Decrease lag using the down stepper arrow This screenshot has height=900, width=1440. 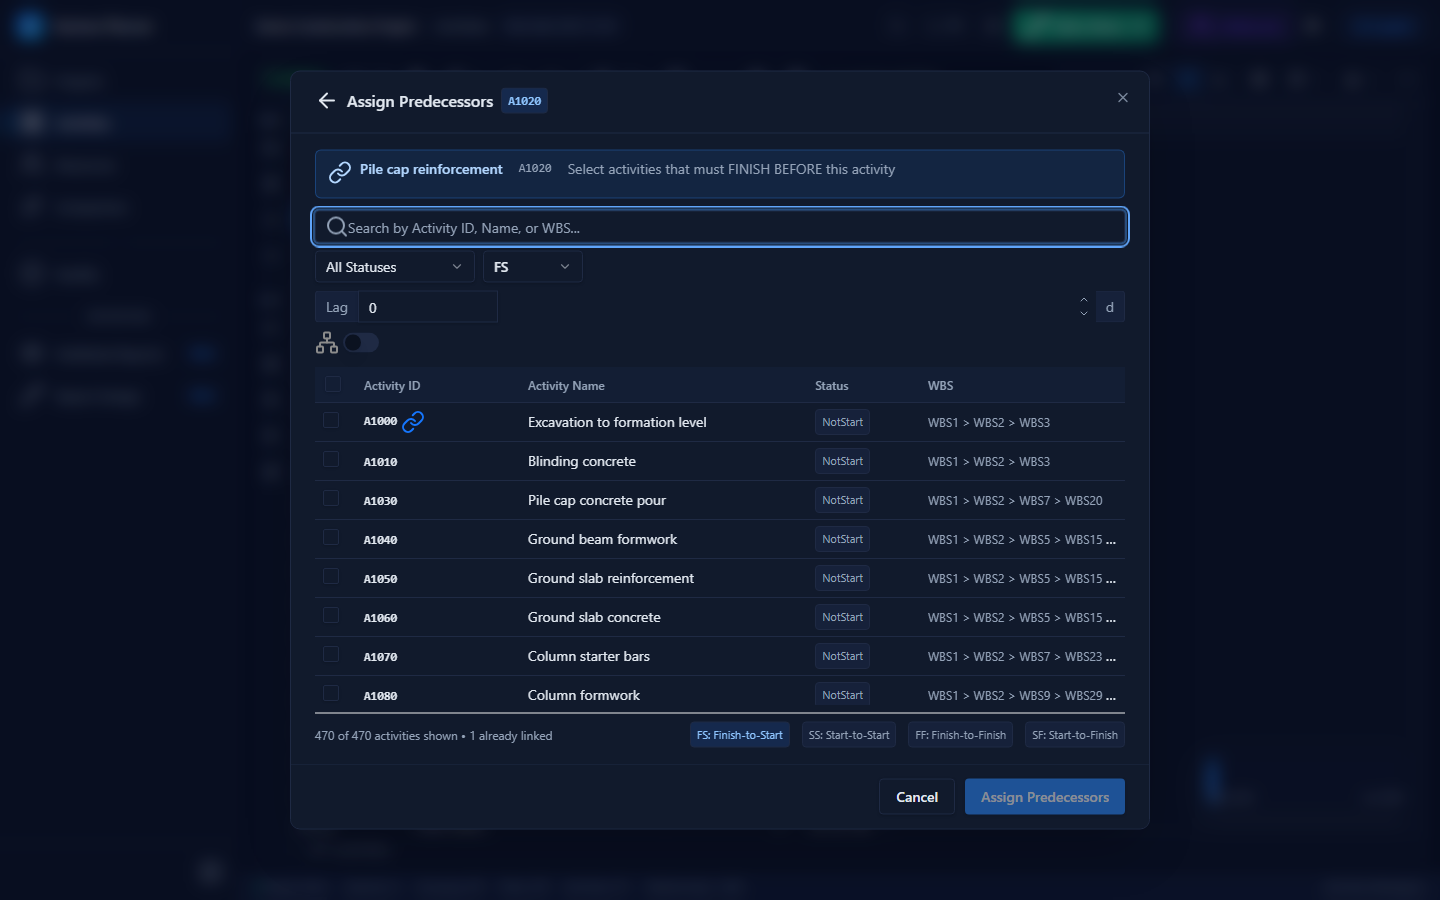tap(1084, 314)
